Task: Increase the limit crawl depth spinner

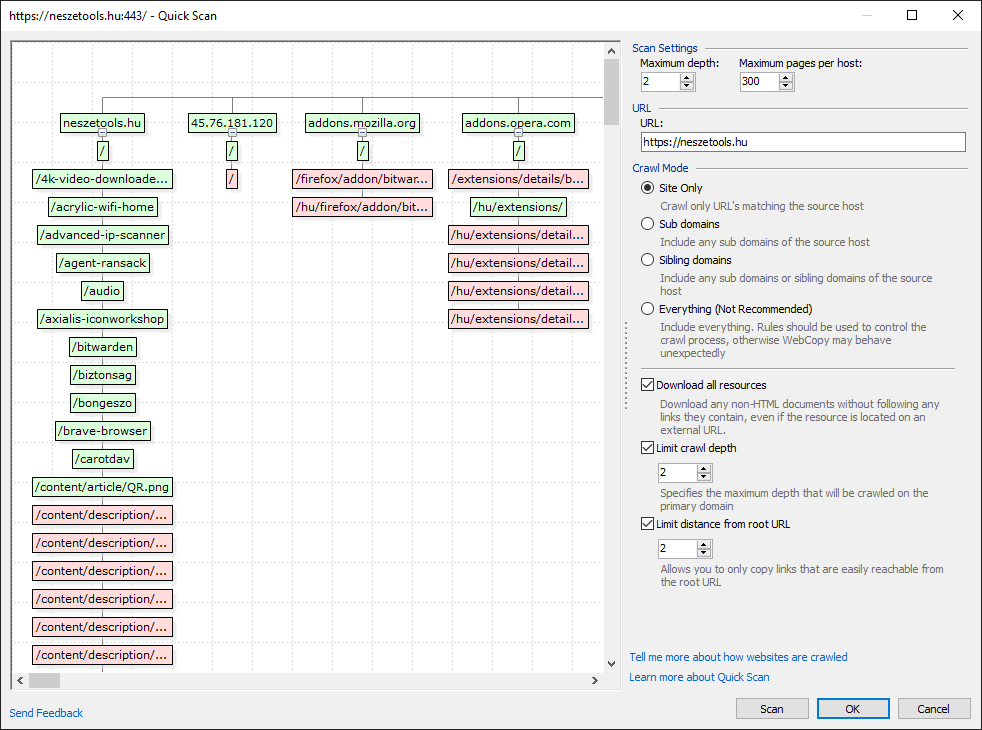Action: tap(704, 467)
